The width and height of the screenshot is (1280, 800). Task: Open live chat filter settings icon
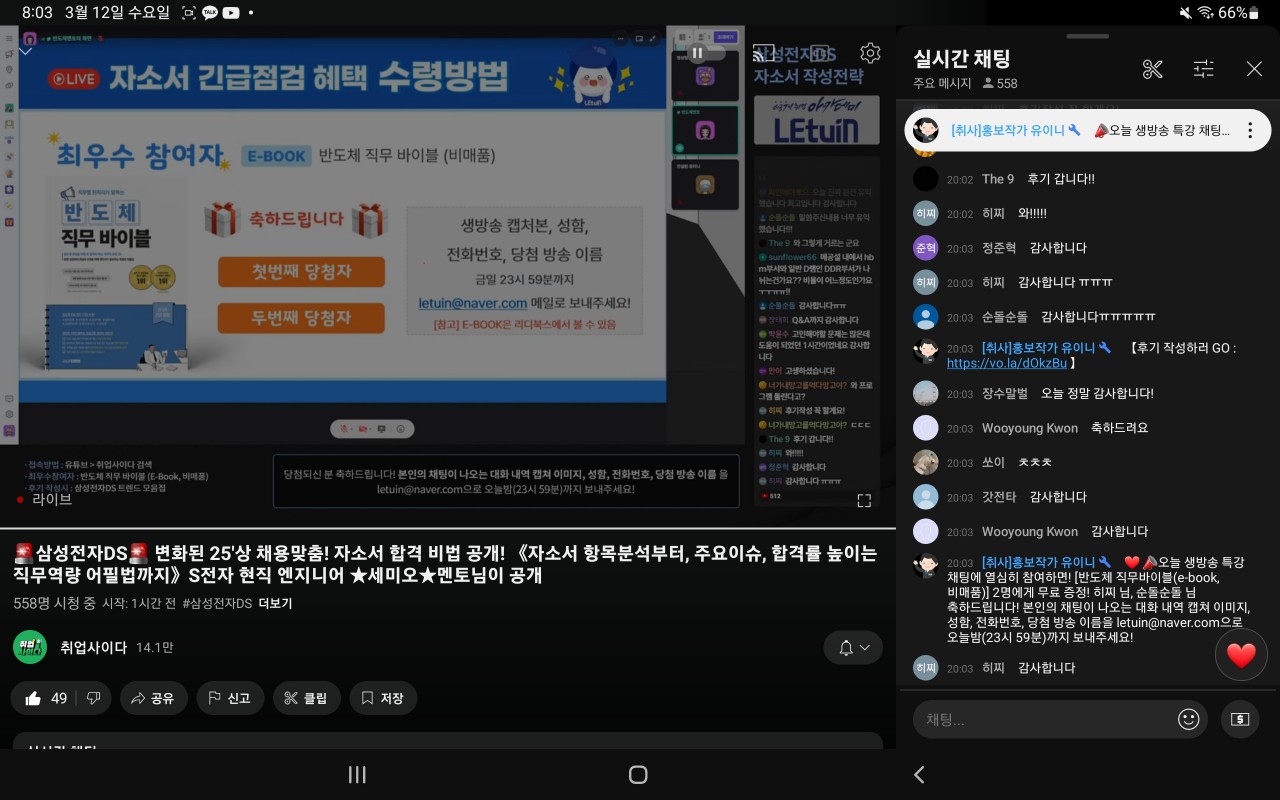tap(1204, 69)
